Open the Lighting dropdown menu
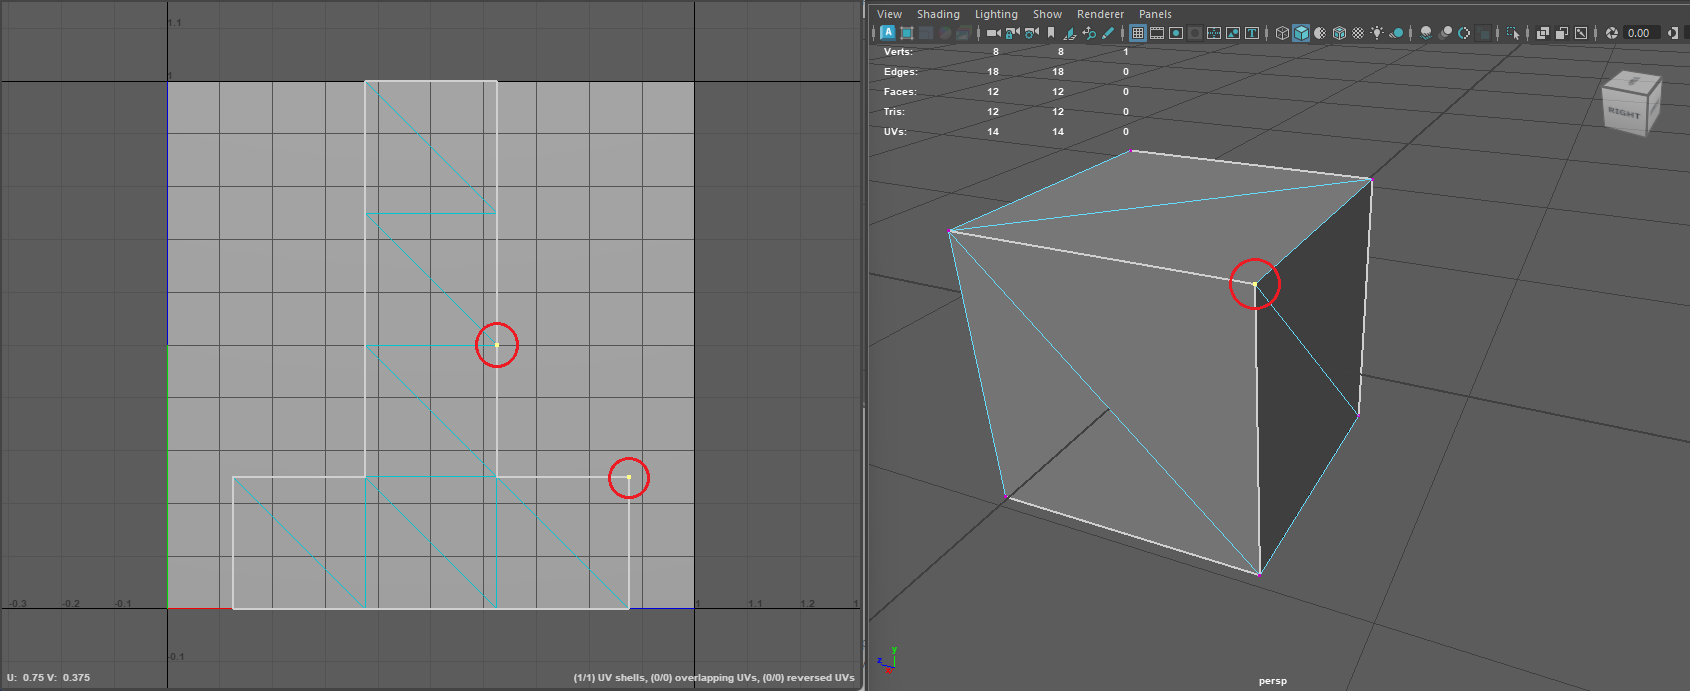The height and width of the screenshot is (691, 1690). [995, 14]
